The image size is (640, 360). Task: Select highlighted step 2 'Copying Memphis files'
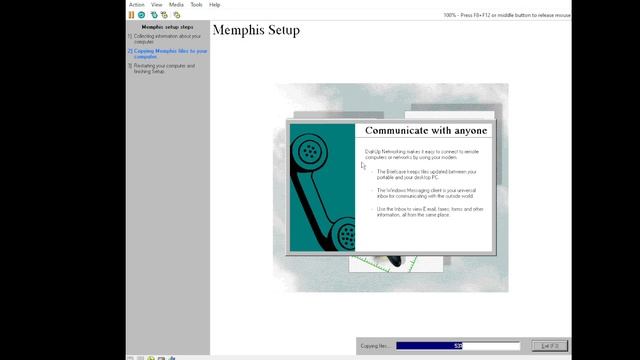(168, 54)
